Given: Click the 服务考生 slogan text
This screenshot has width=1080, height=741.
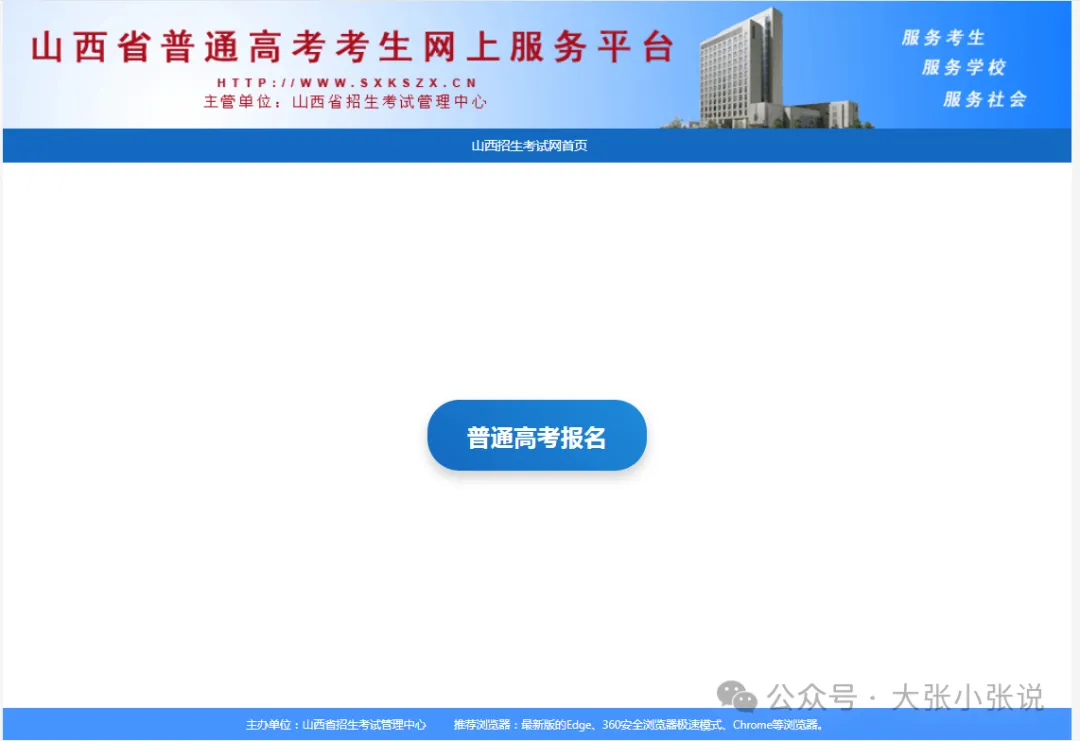Looking at the screenshot, I should [x=943, y=38].
